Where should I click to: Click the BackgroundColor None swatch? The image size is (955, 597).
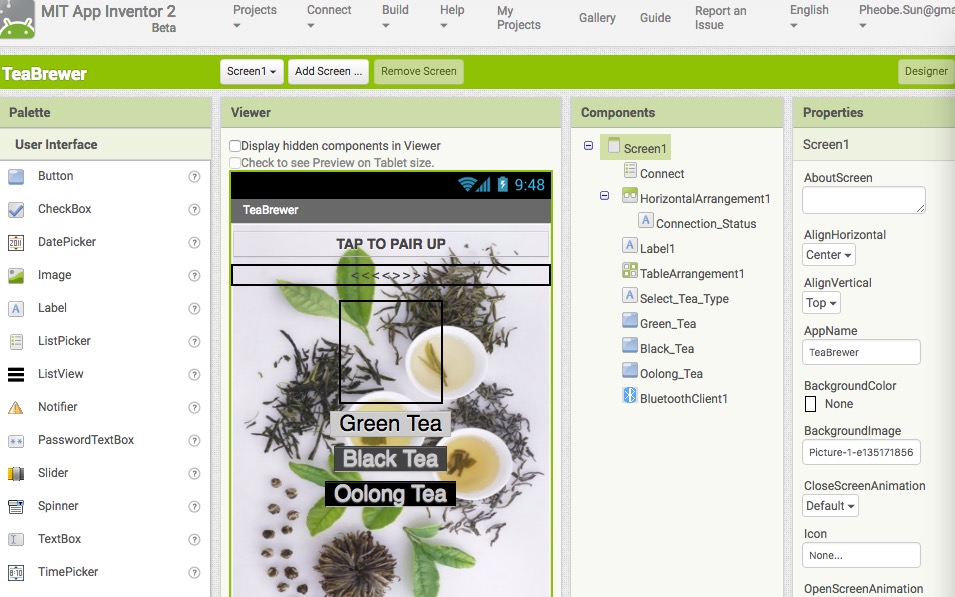[811, 404]
